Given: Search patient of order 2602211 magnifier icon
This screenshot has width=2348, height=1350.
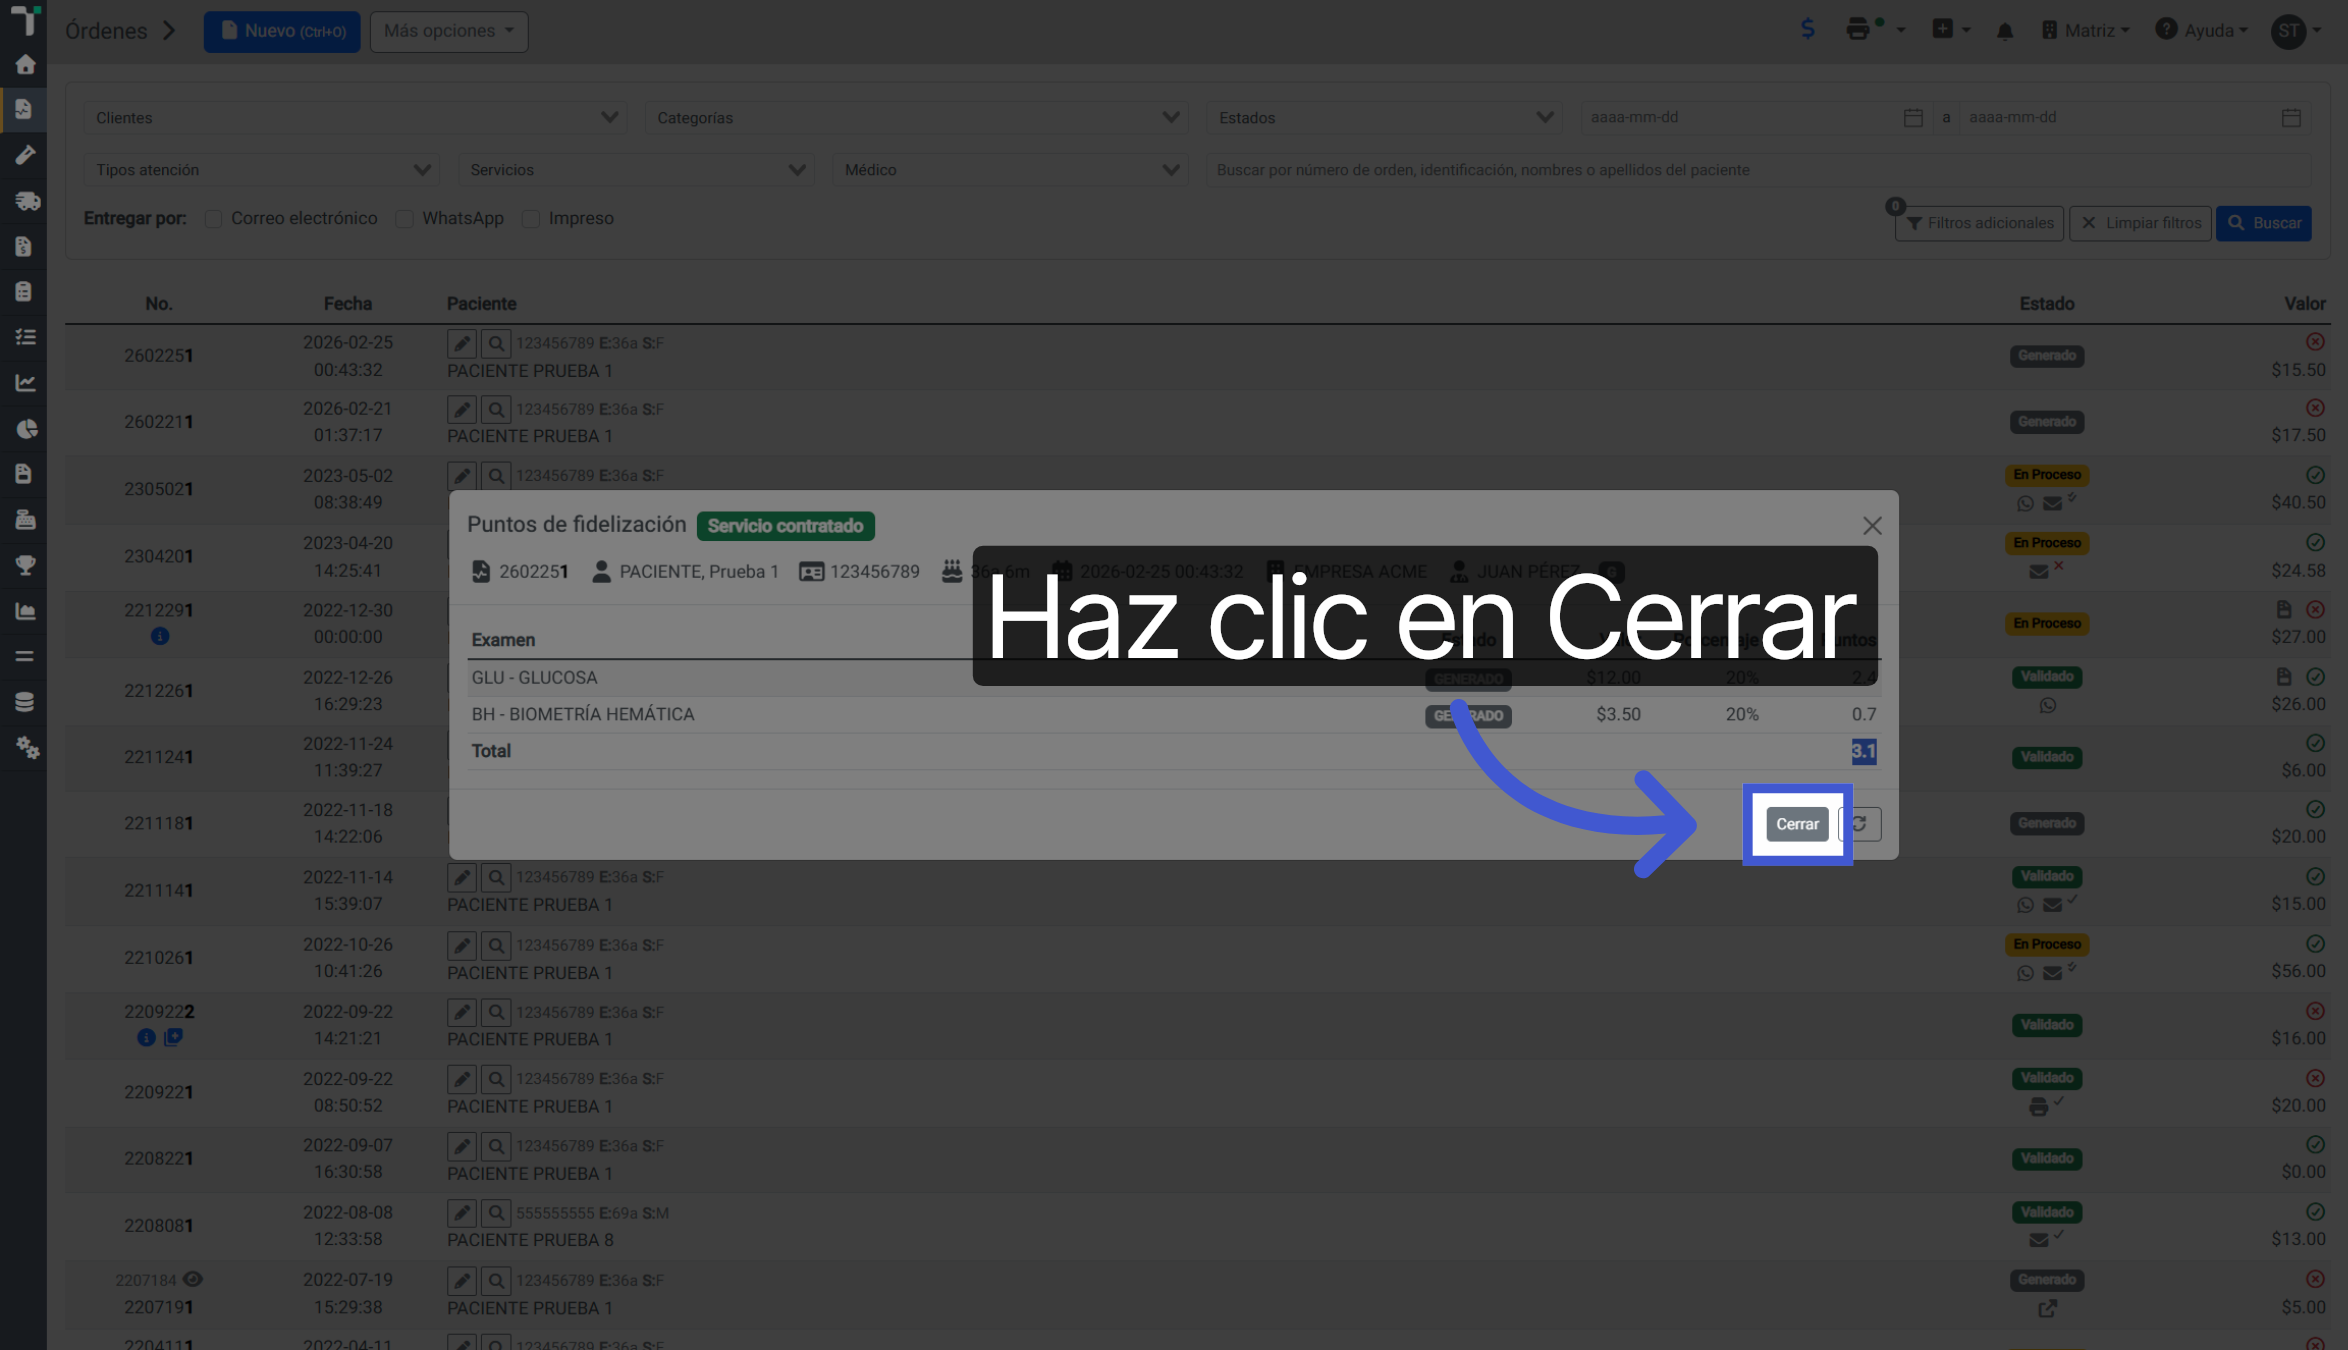Looking at the screenshot, I should 496,410.
